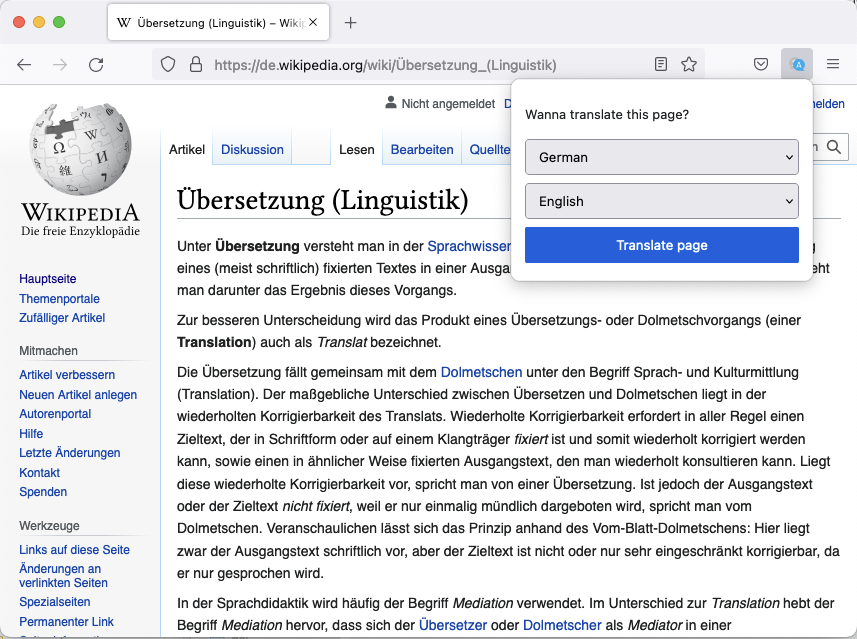Click the Wikipedia globe logo
Image resolution: width=857 pixels, height=639 pixels.
point(80,150)
